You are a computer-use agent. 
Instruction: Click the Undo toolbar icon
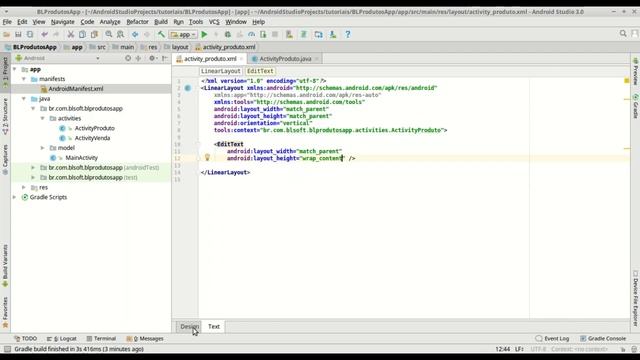point(44,35)
